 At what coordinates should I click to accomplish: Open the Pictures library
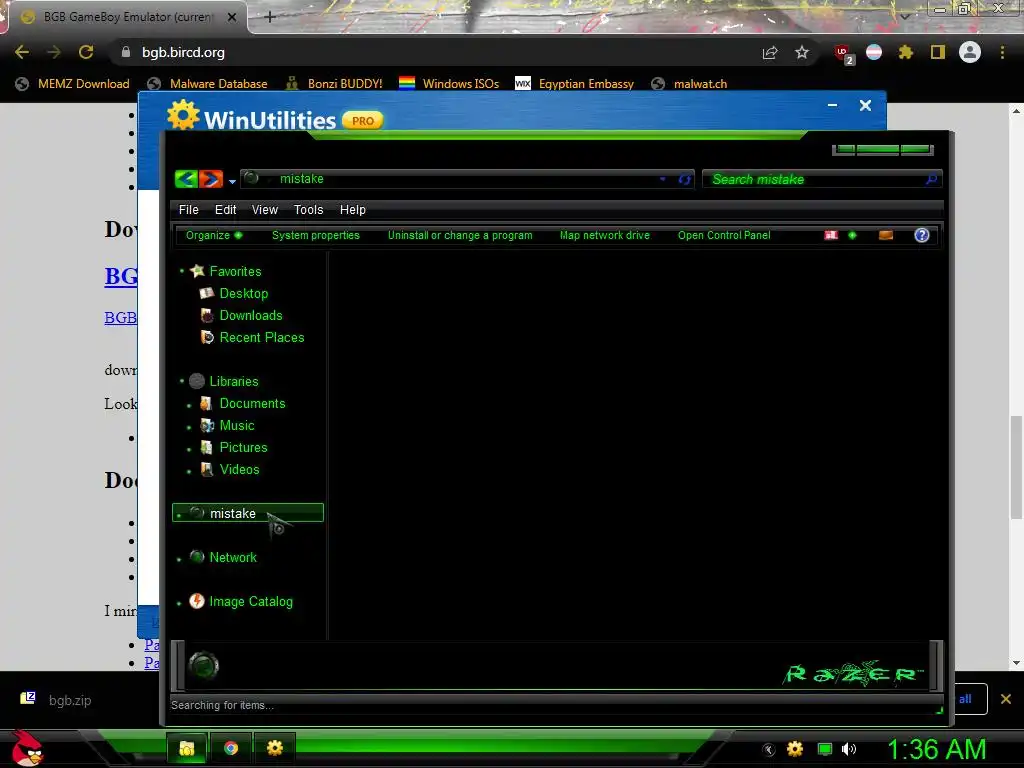click(x=244, y=447)
